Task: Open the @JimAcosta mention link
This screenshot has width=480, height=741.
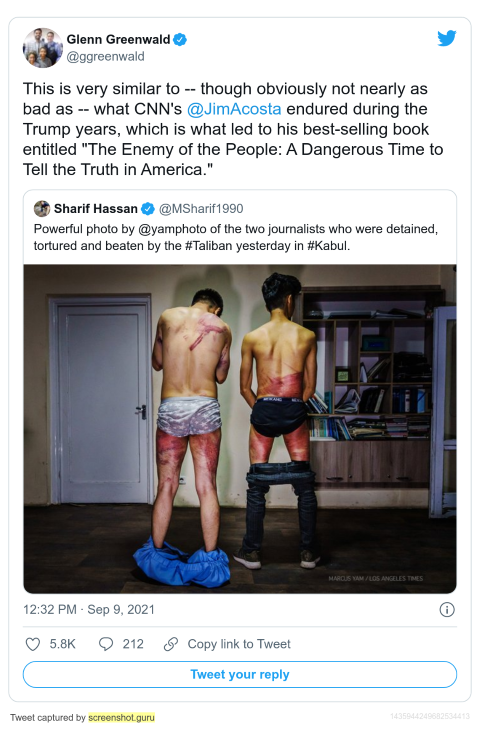Action: point(234,109)
